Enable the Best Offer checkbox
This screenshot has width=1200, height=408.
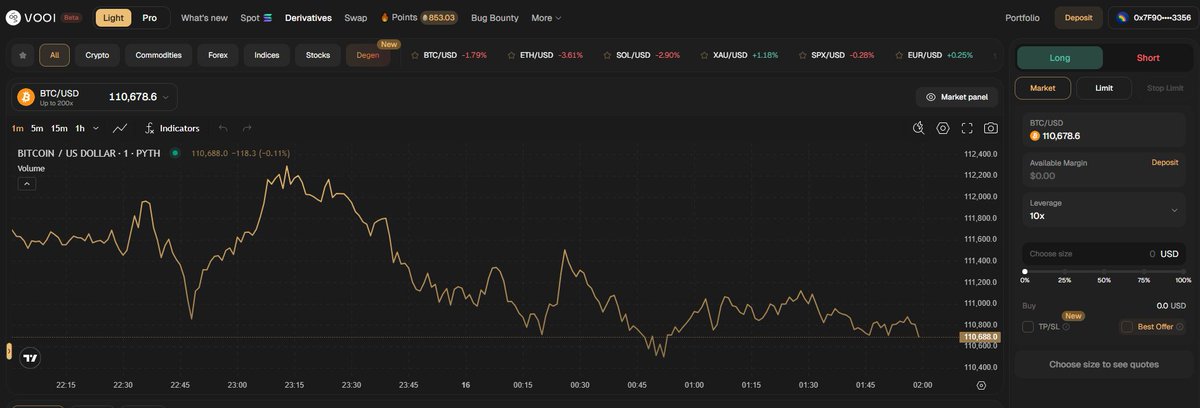[1127, 327]
